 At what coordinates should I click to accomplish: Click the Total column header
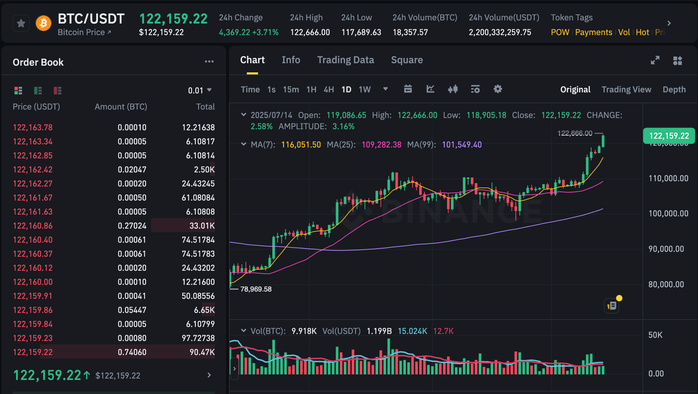point(205,107)
